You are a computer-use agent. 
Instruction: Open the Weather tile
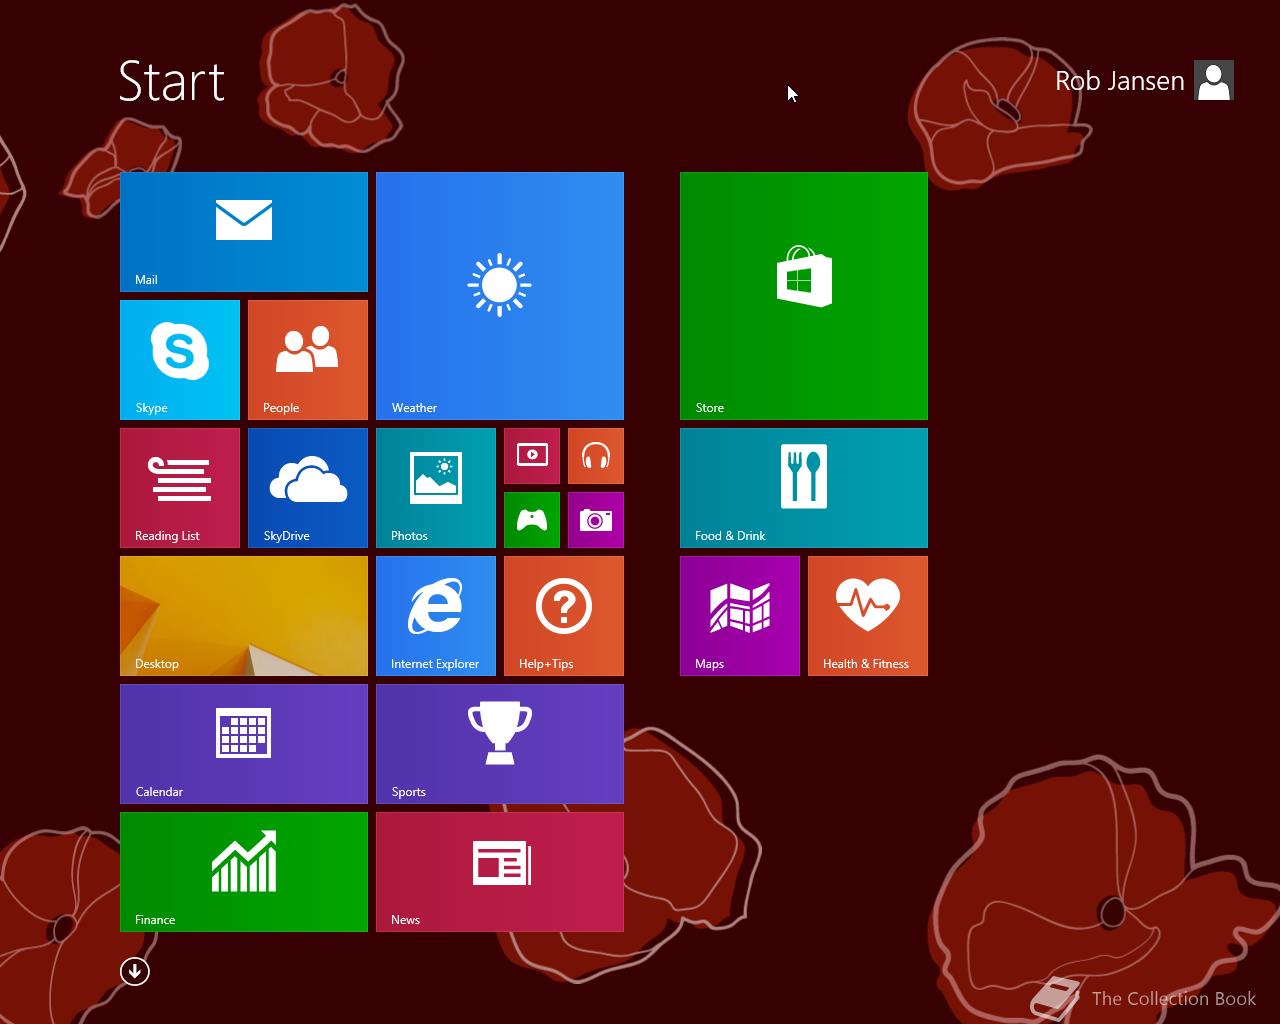(x=500, y=296)
